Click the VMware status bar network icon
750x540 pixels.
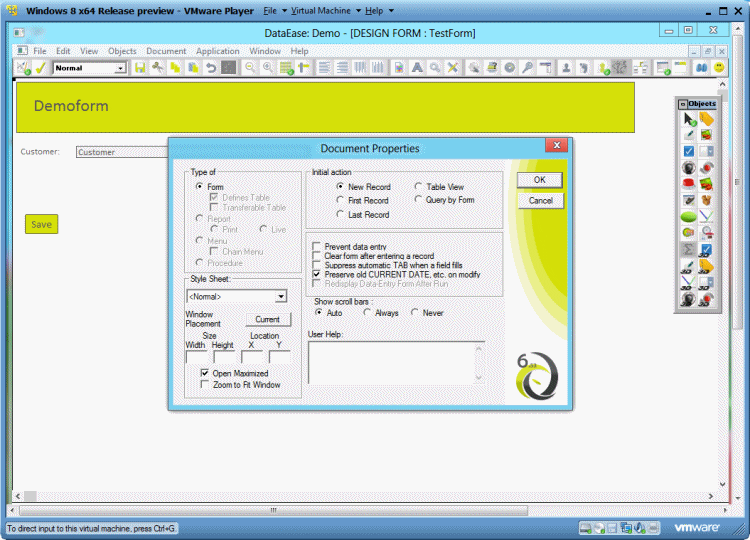[626, 528]
